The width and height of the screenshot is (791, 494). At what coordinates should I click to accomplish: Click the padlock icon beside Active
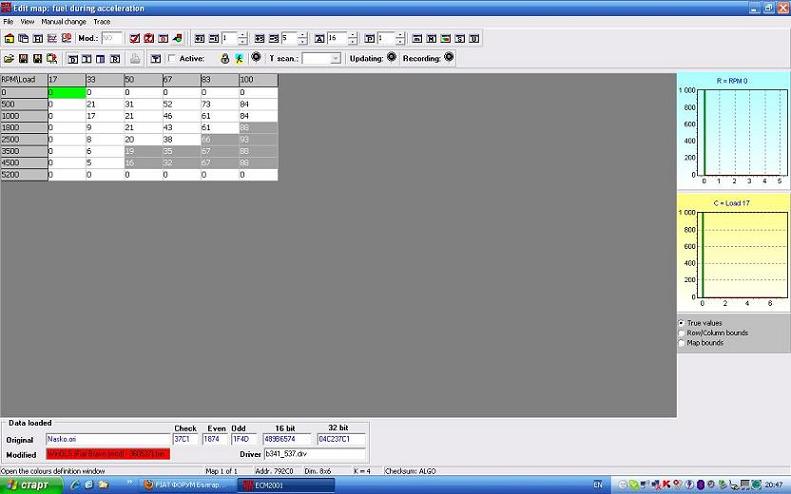point(225,58)
